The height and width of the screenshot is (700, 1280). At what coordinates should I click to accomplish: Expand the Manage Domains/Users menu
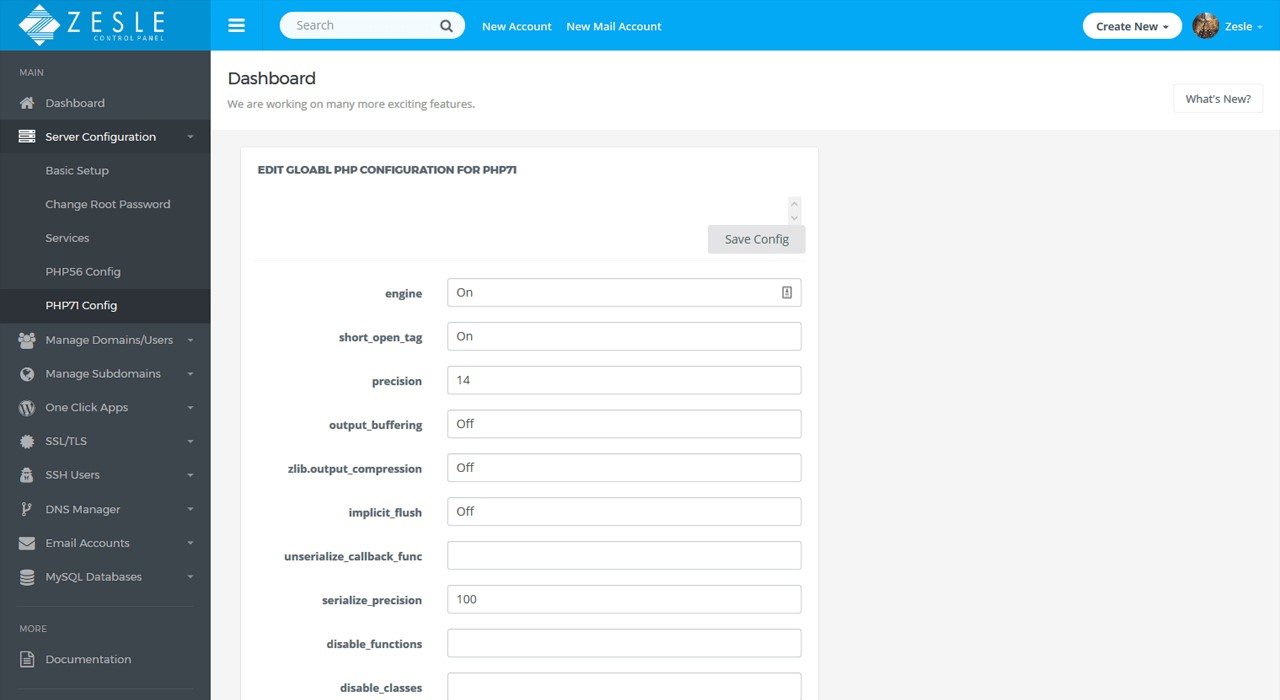(108, 340)
